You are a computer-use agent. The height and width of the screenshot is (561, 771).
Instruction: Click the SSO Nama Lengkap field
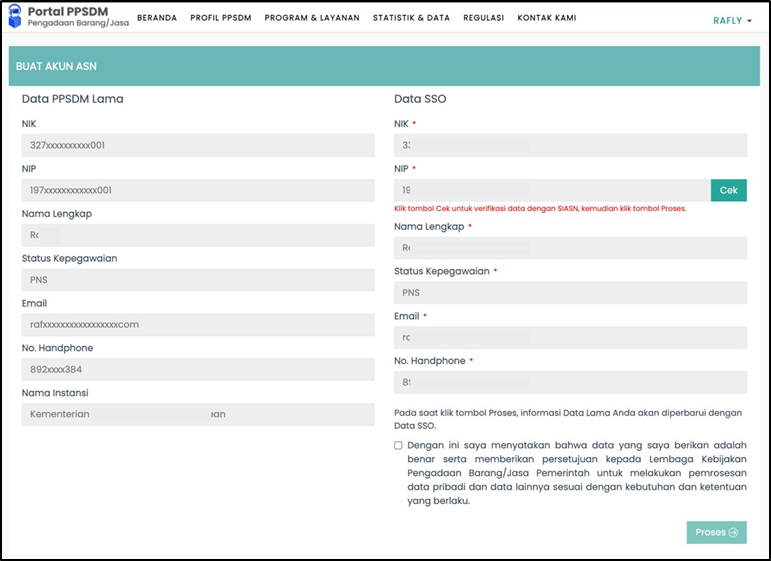pos(570,248)
